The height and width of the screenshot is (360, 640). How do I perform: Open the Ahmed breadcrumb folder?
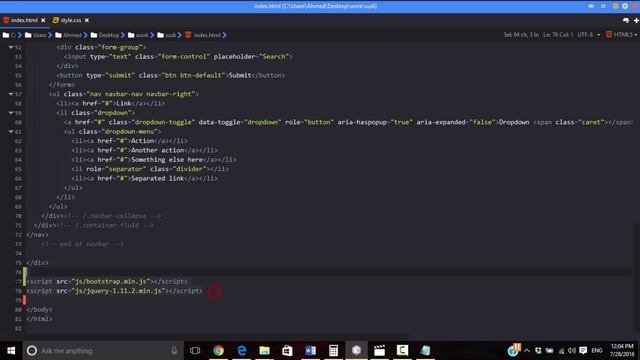point(69,35)
